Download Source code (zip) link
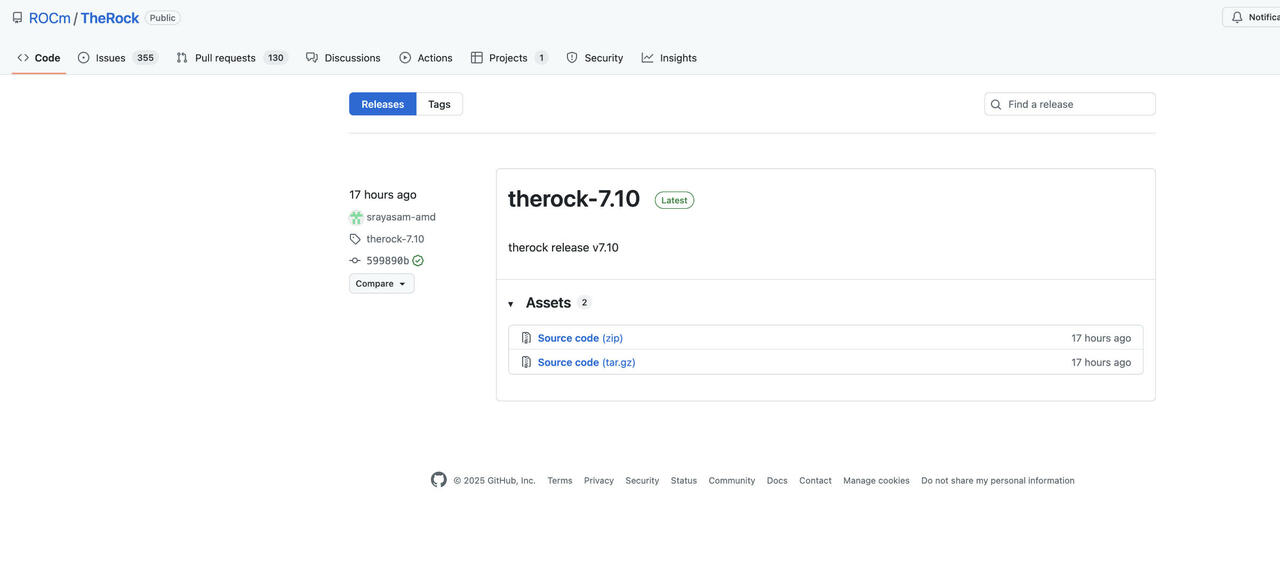 pyautogui.click(x=580, y=338)
